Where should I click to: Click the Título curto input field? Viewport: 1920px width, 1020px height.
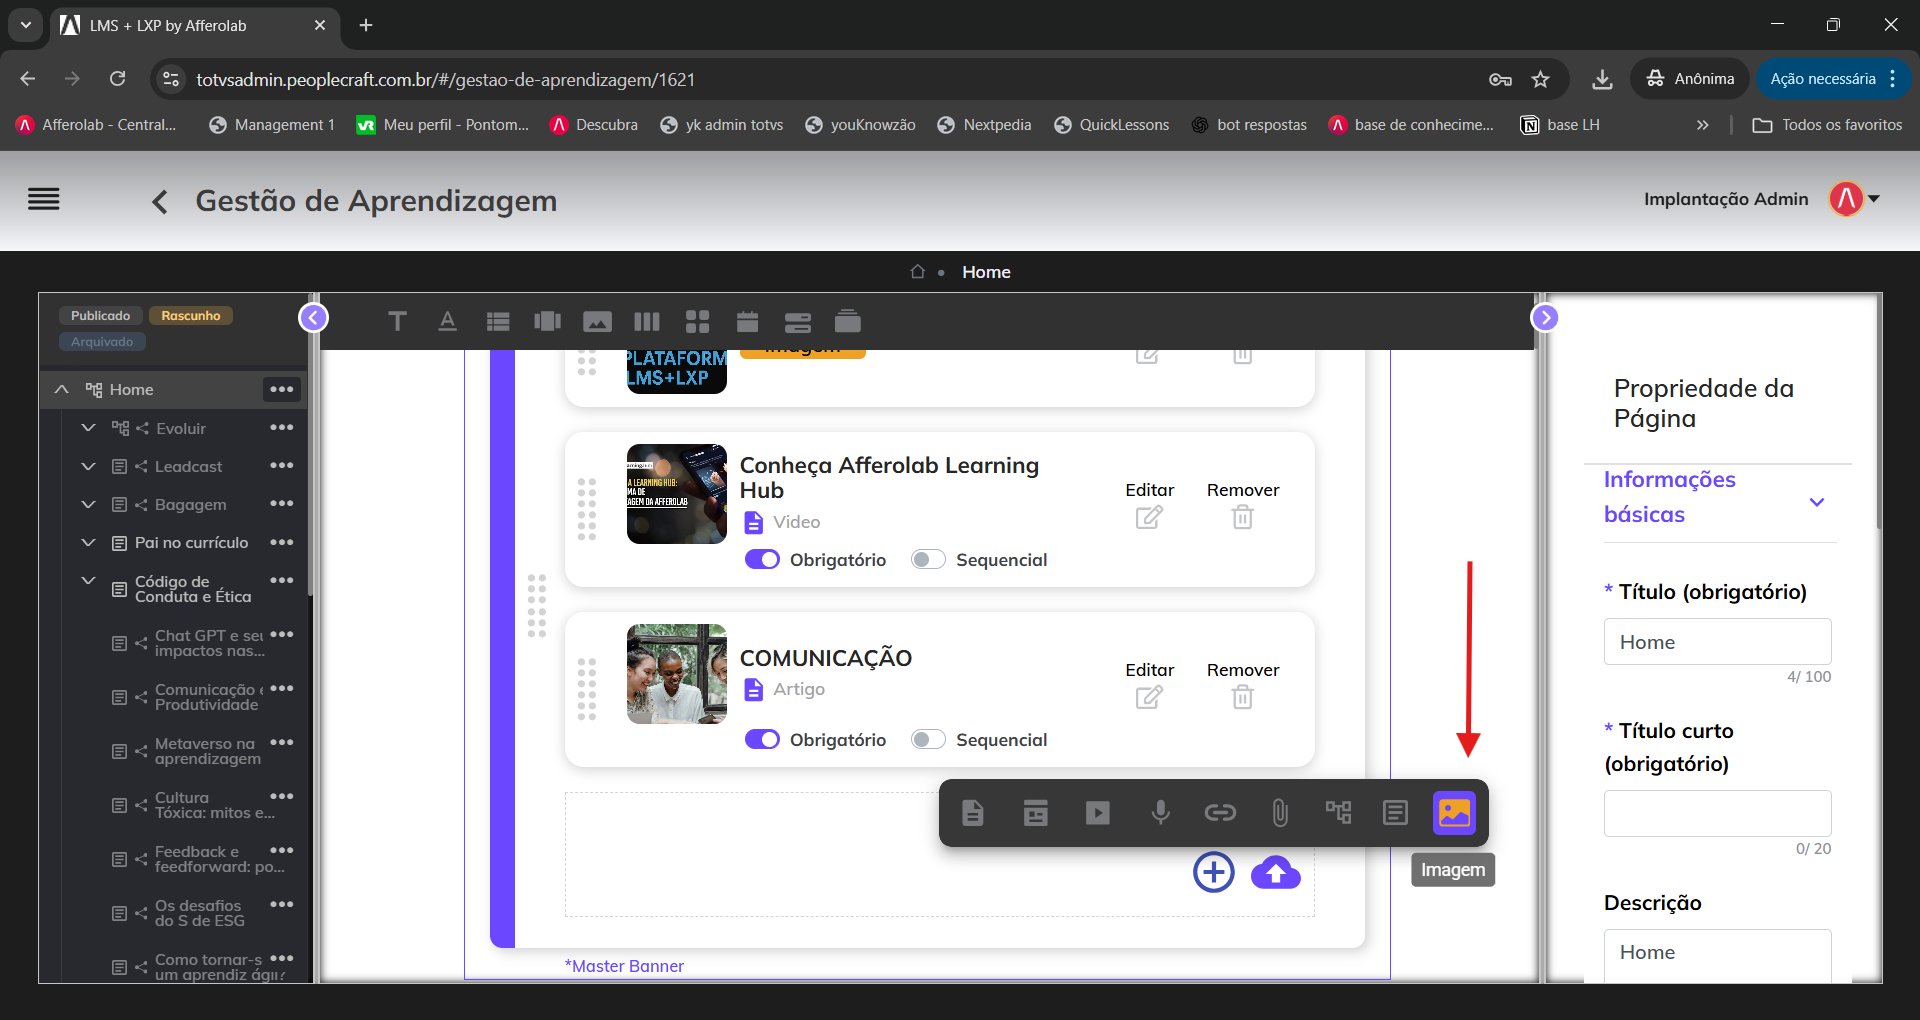click(x=1717, y=814)
